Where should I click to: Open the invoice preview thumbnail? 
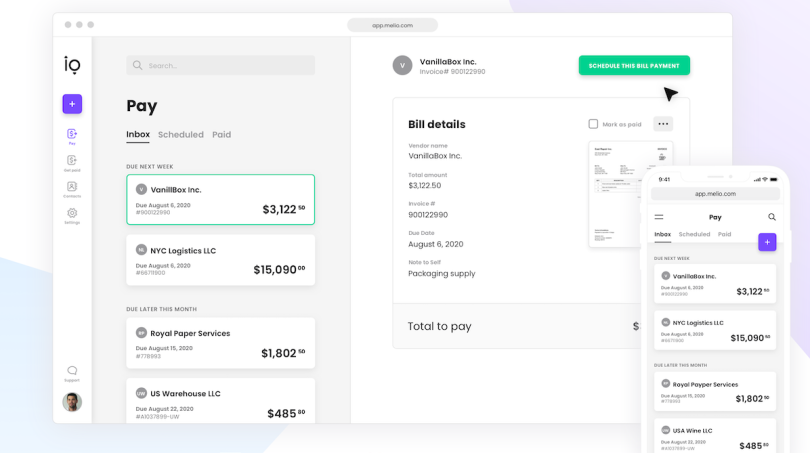[630, 193]
